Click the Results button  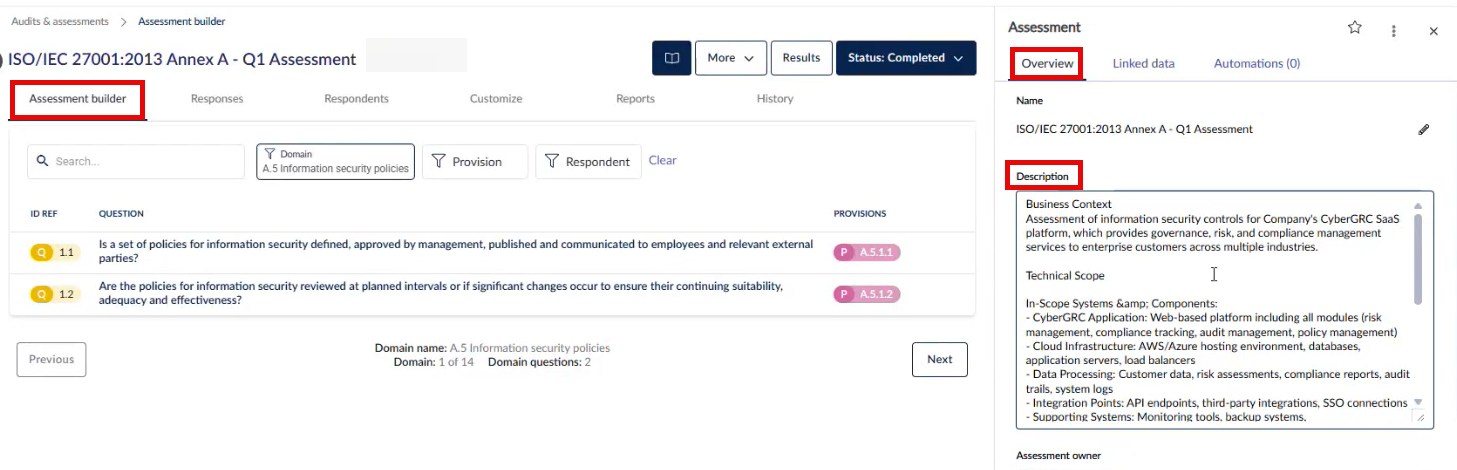click(801, 58)
